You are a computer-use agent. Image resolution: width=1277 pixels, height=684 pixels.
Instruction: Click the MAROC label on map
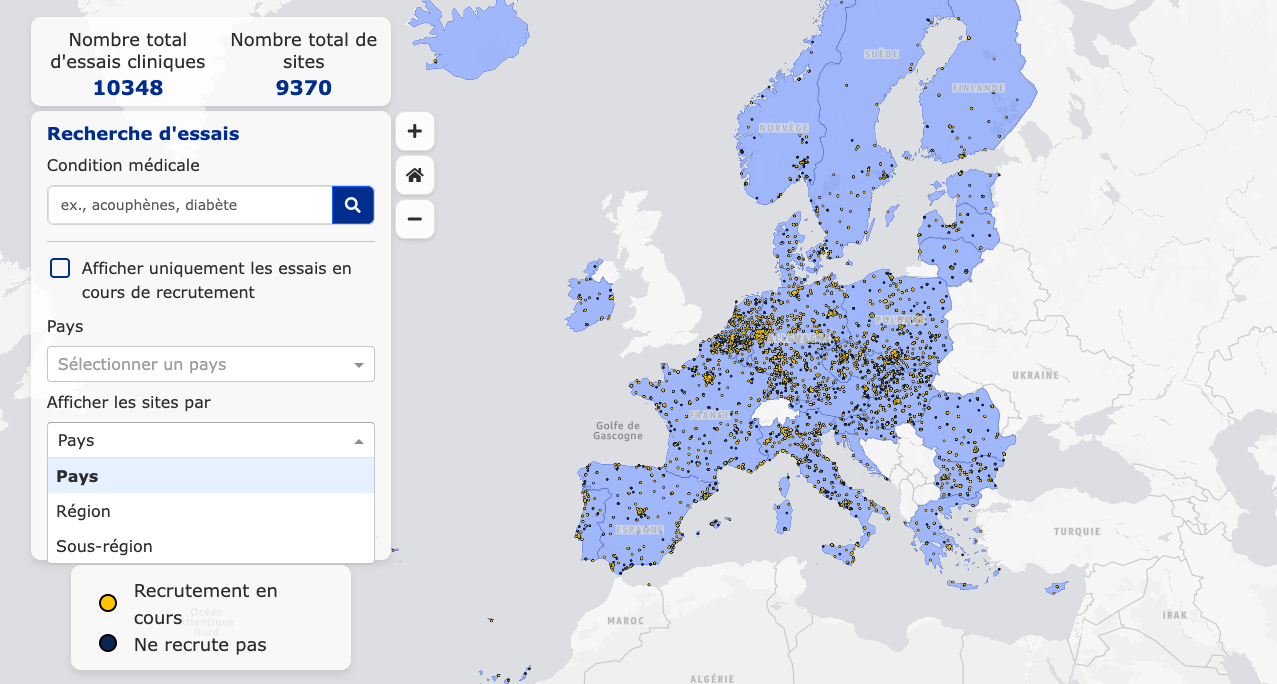click(x=626, y=621)
